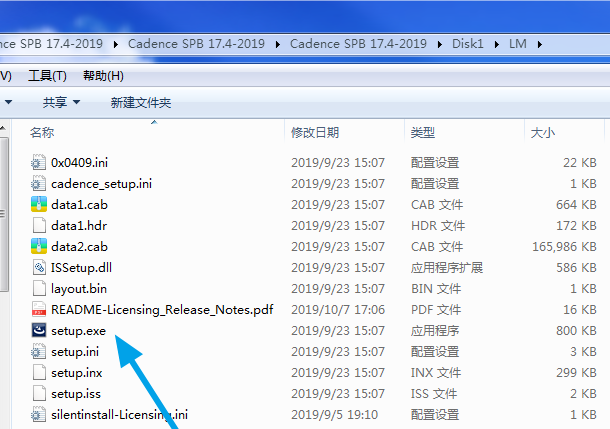Expand arrow after Disk1 in breadcrumb
The image size is (610, 429).
point(497,44)
